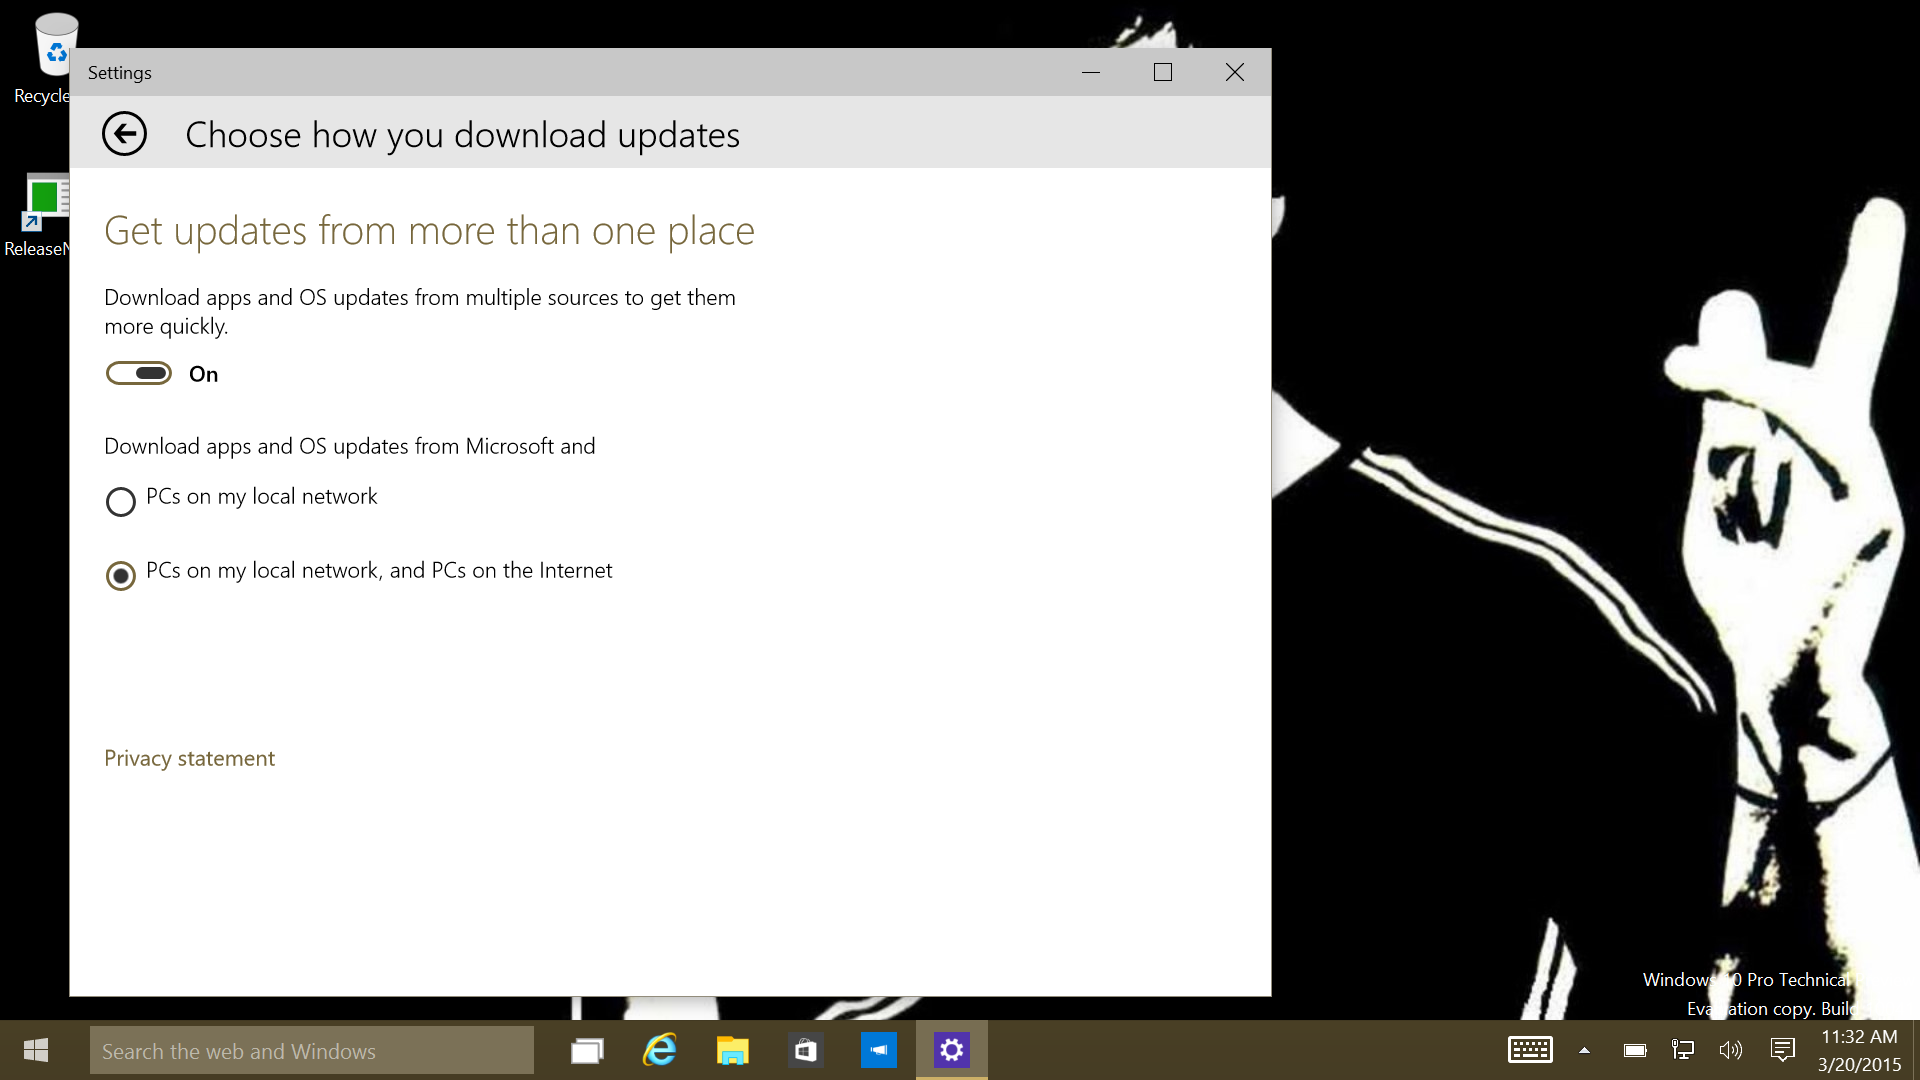
Task: Select local network and Internet PCs option
Action: (x=121, y=575)
